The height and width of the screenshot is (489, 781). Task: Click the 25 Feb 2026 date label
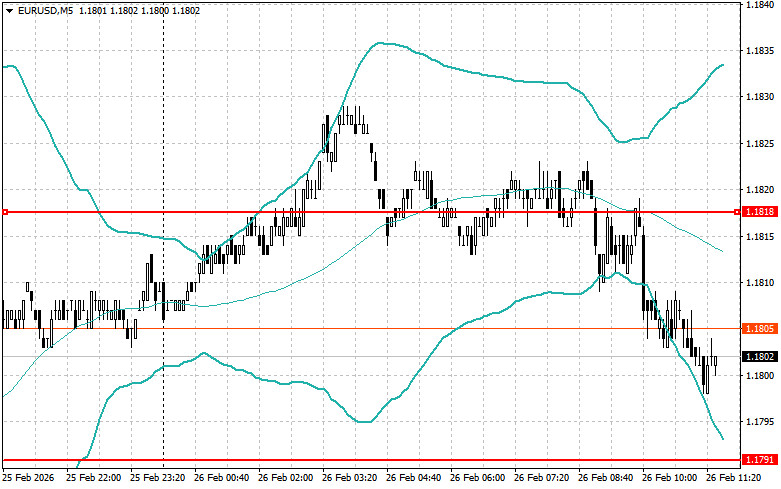point(28,478)
